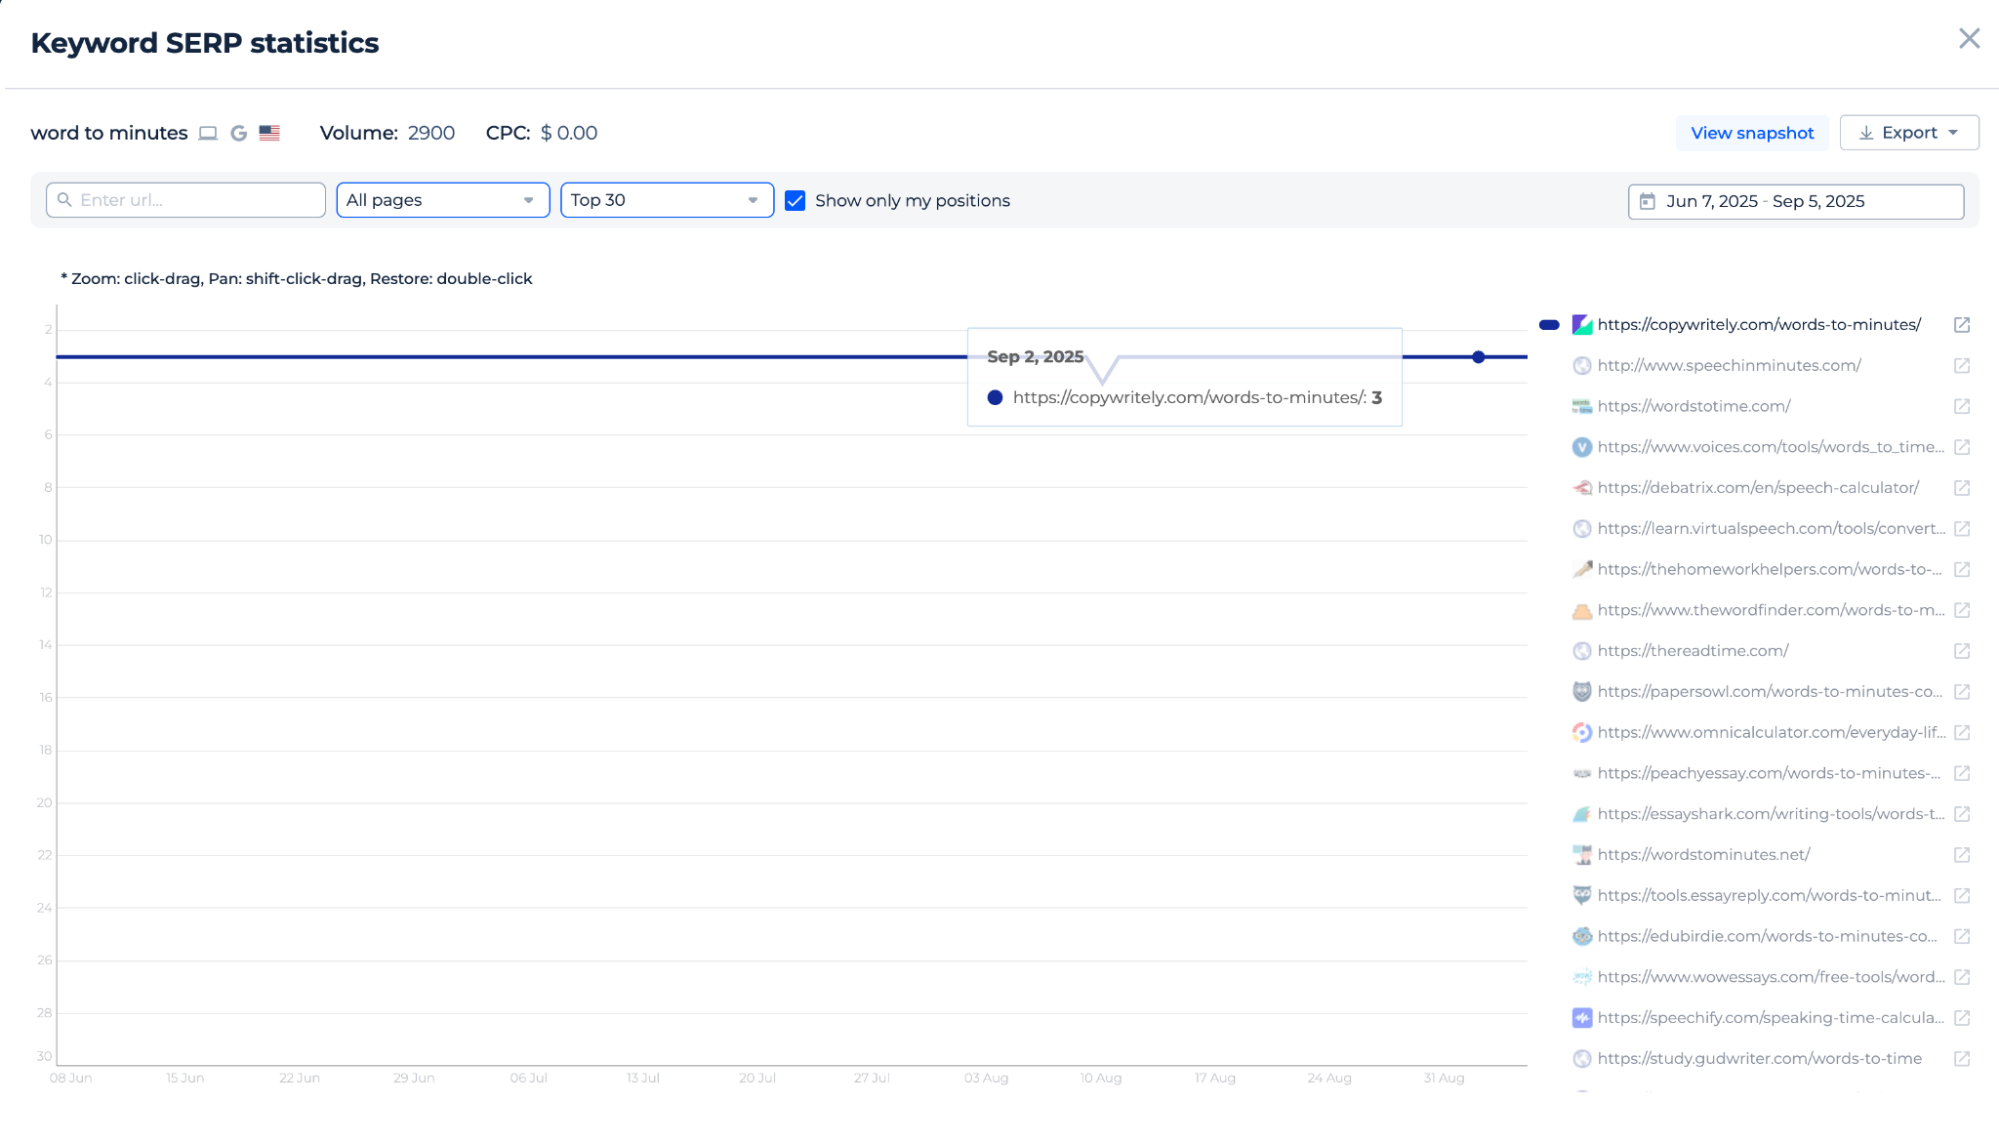Viewport: 1999px width, 1143px height.
Task: Open learn.virtualspeech.com external link icon
Action: [x=1962, y=529]
